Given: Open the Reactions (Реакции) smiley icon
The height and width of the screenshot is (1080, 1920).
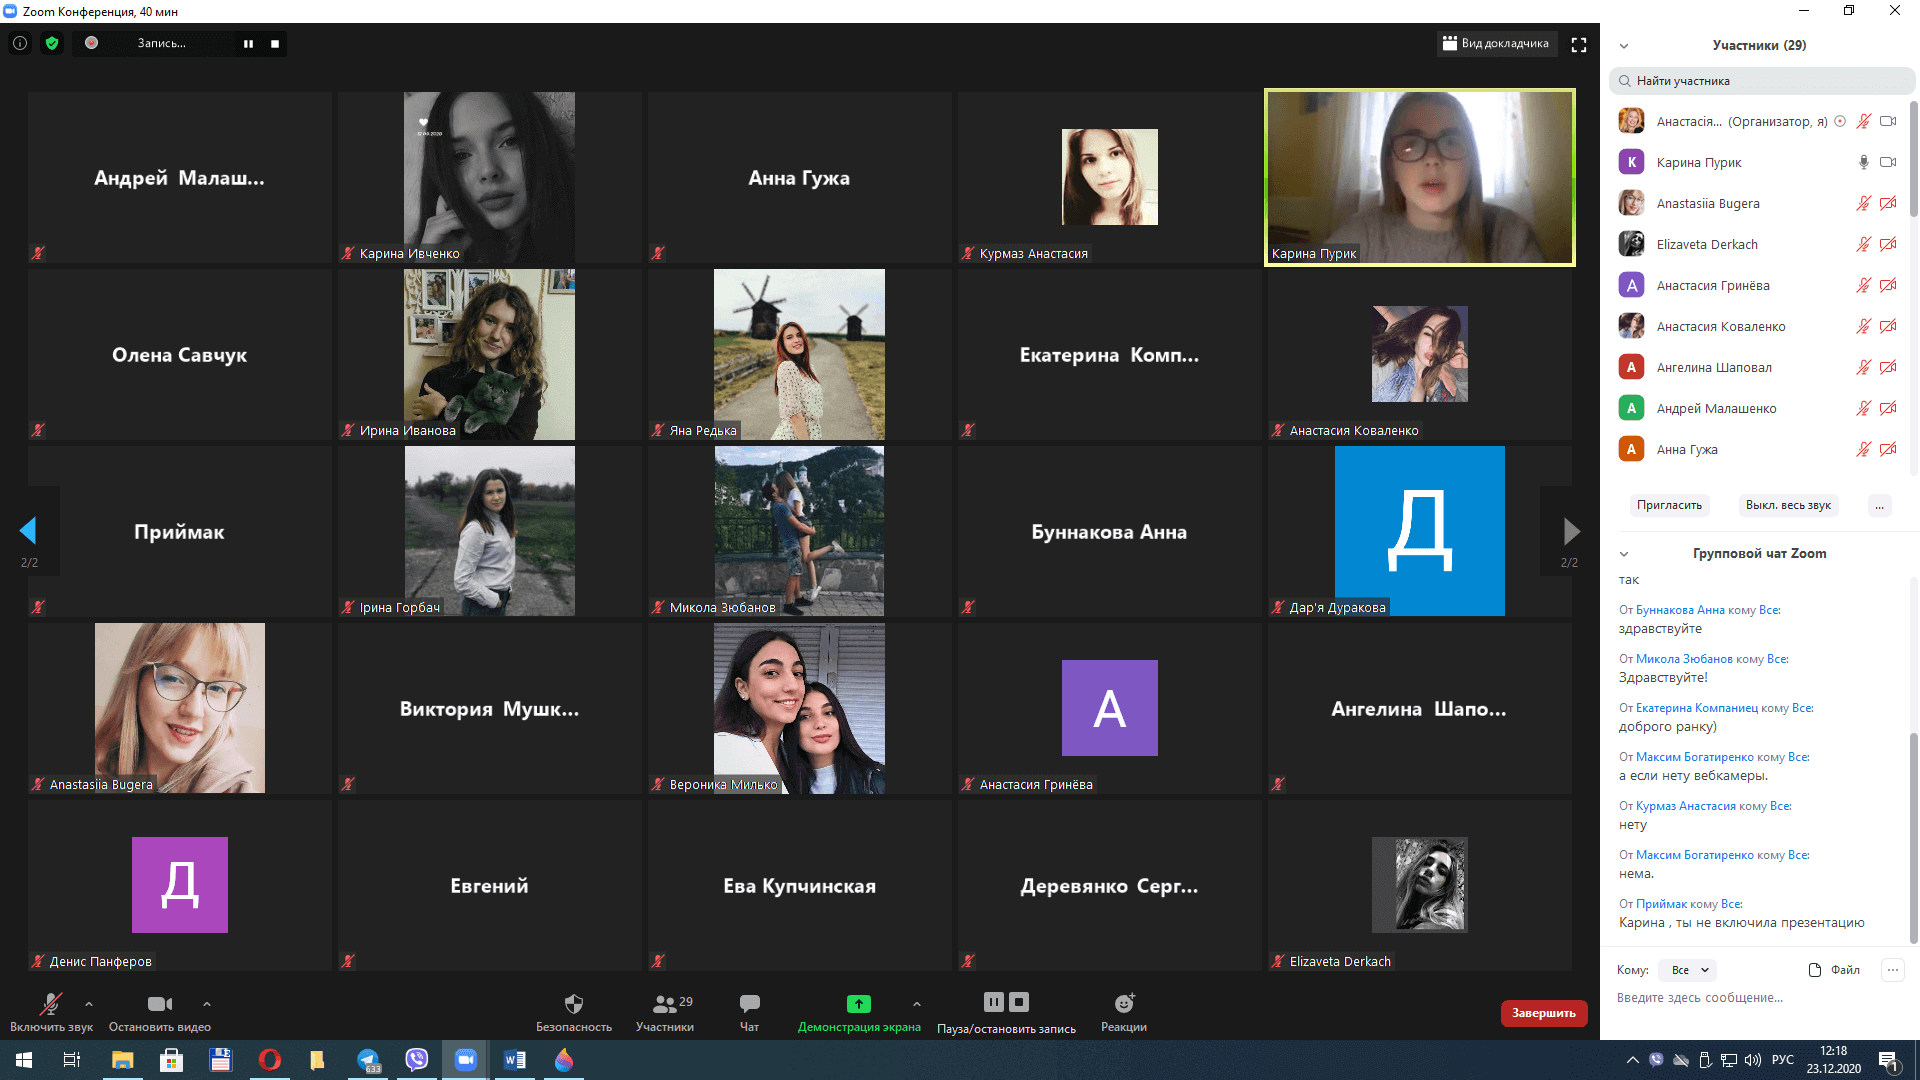Looking at the screenshot, I should [x=1124, y=1003].
